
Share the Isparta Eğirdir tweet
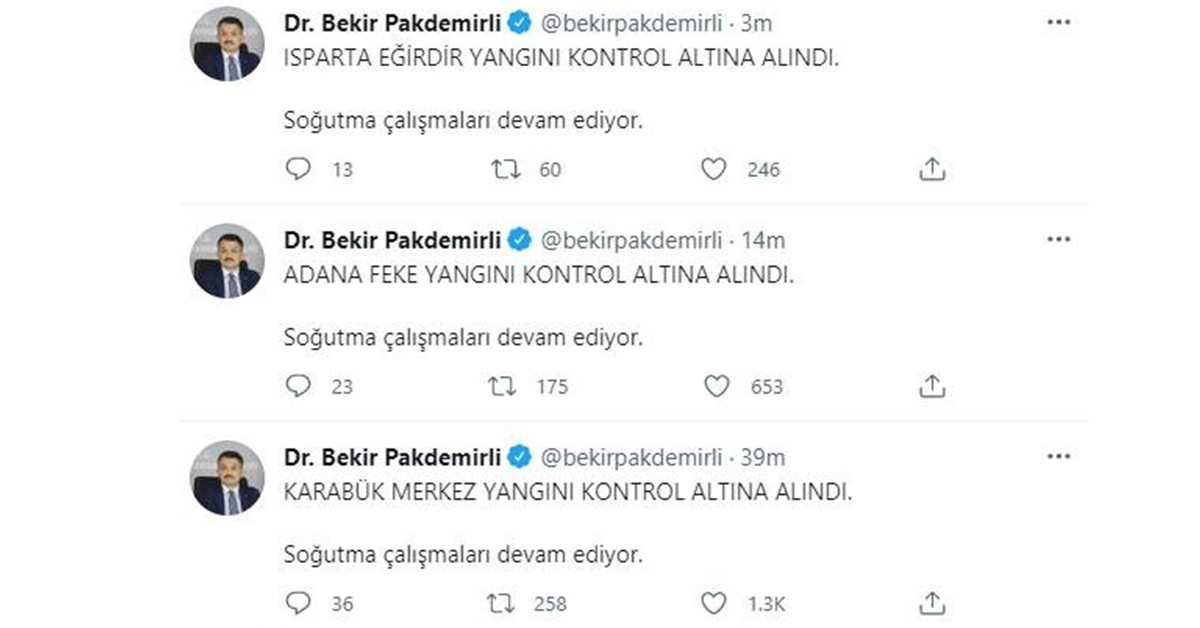coord(932,169)
